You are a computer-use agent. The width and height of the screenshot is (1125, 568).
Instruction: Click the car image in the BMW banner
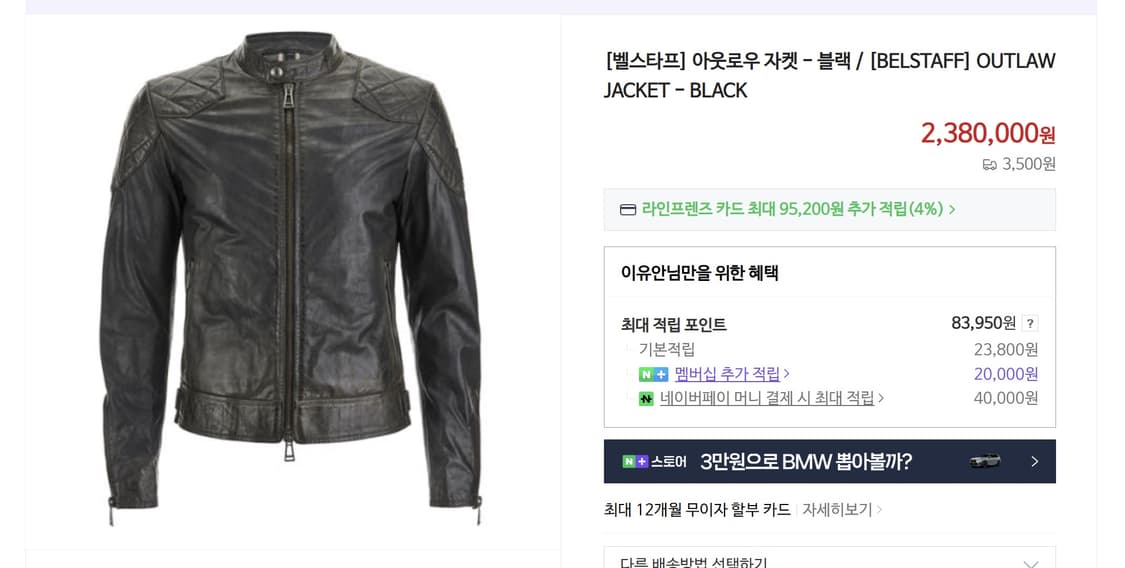coord(985,461)
